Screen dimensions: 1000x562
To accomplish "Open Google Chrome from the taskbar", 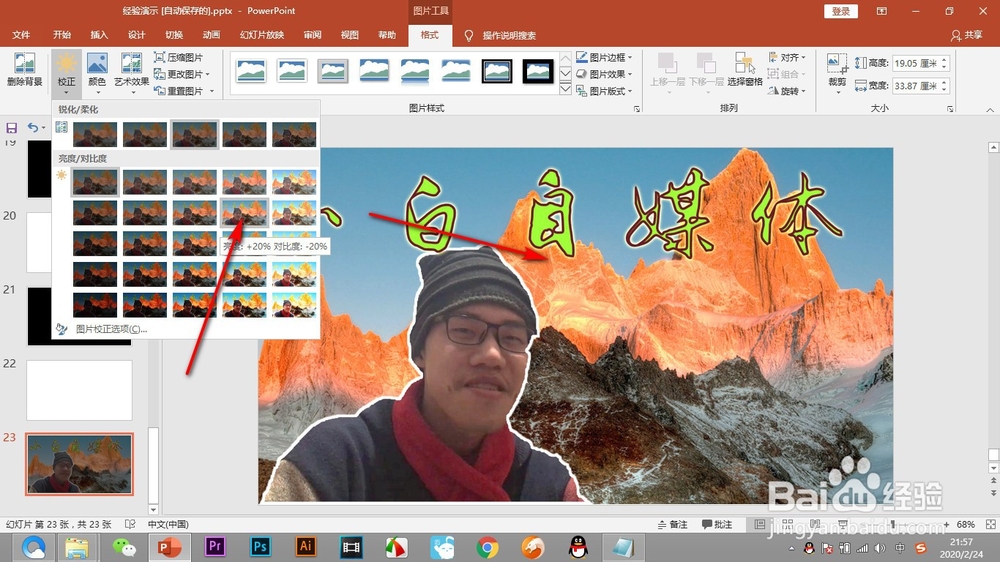I will 487,547.
